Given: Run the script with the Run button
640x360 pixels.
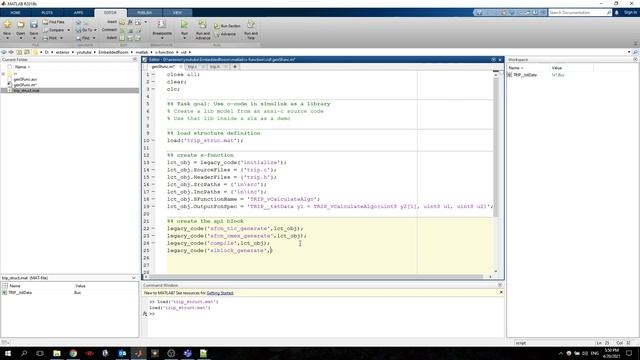Looking at the screenshot, I should point(184,25).
